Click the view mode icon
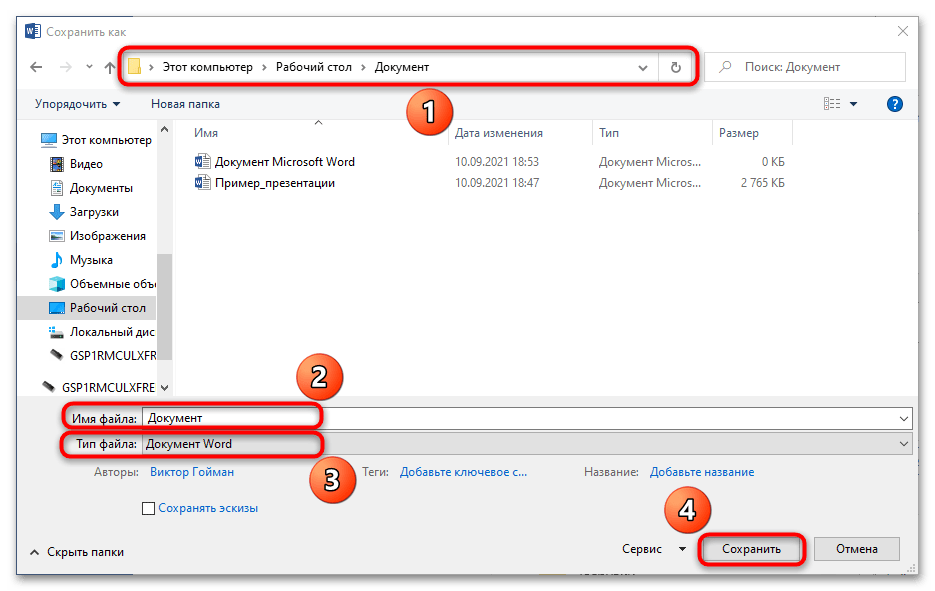The image size is (935, 591). coord(831,104)
